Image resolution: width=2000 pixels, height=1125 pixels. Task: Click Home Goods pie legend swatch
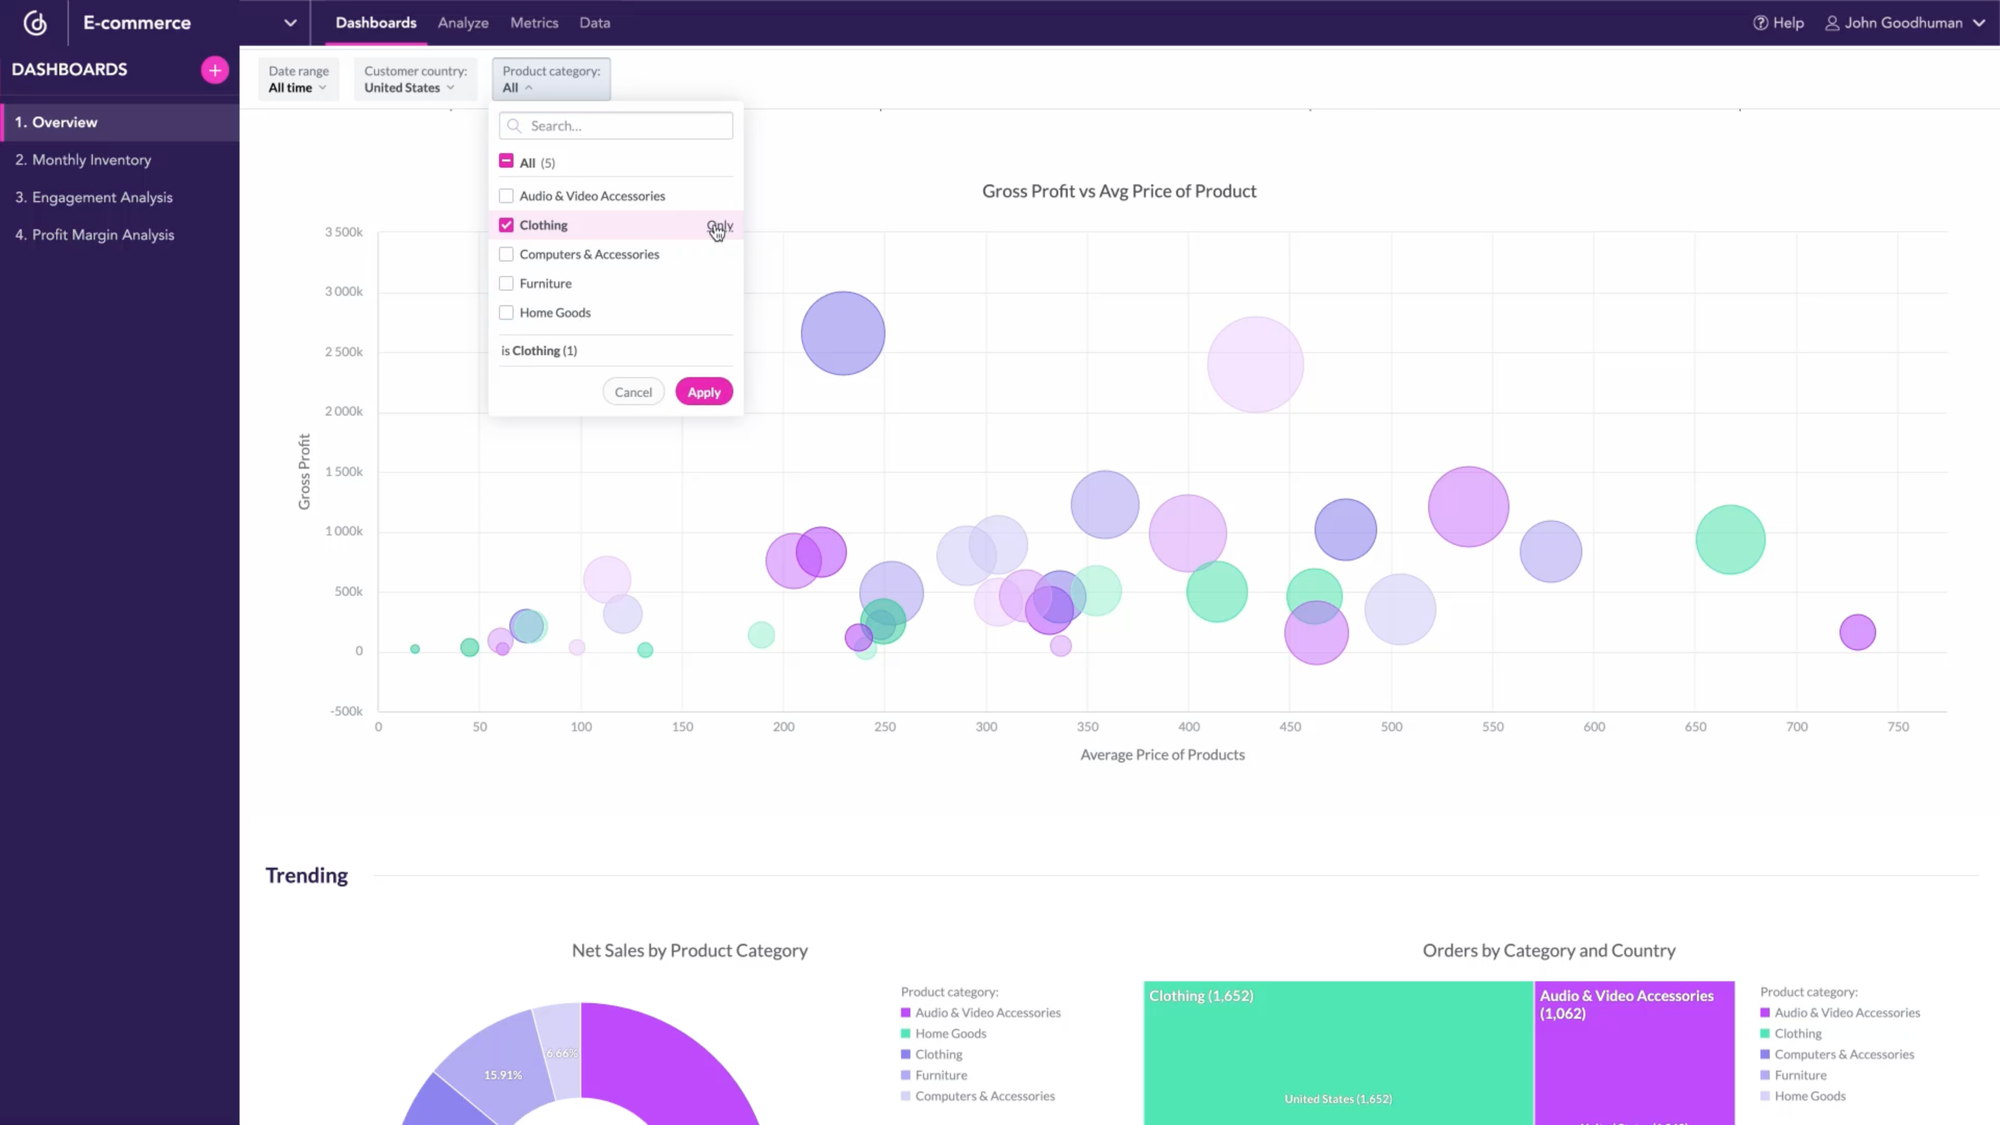[906, 1034]
